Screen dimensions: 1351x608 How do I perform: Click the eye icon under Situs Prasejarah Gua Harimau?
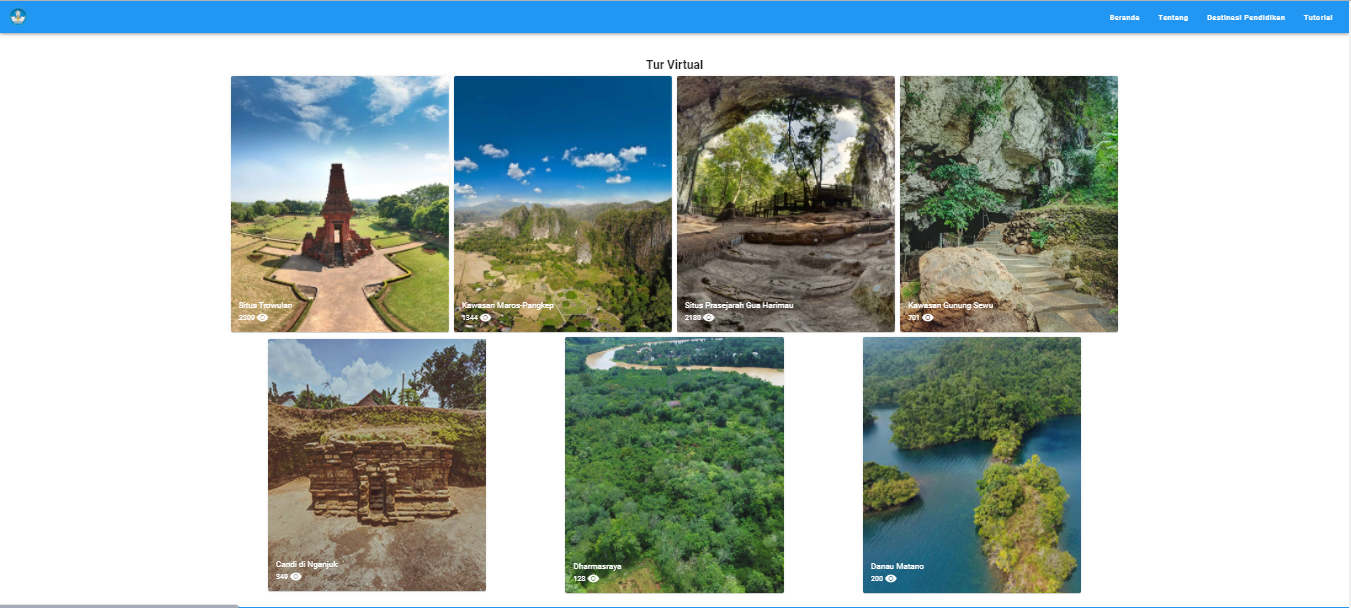709,317
